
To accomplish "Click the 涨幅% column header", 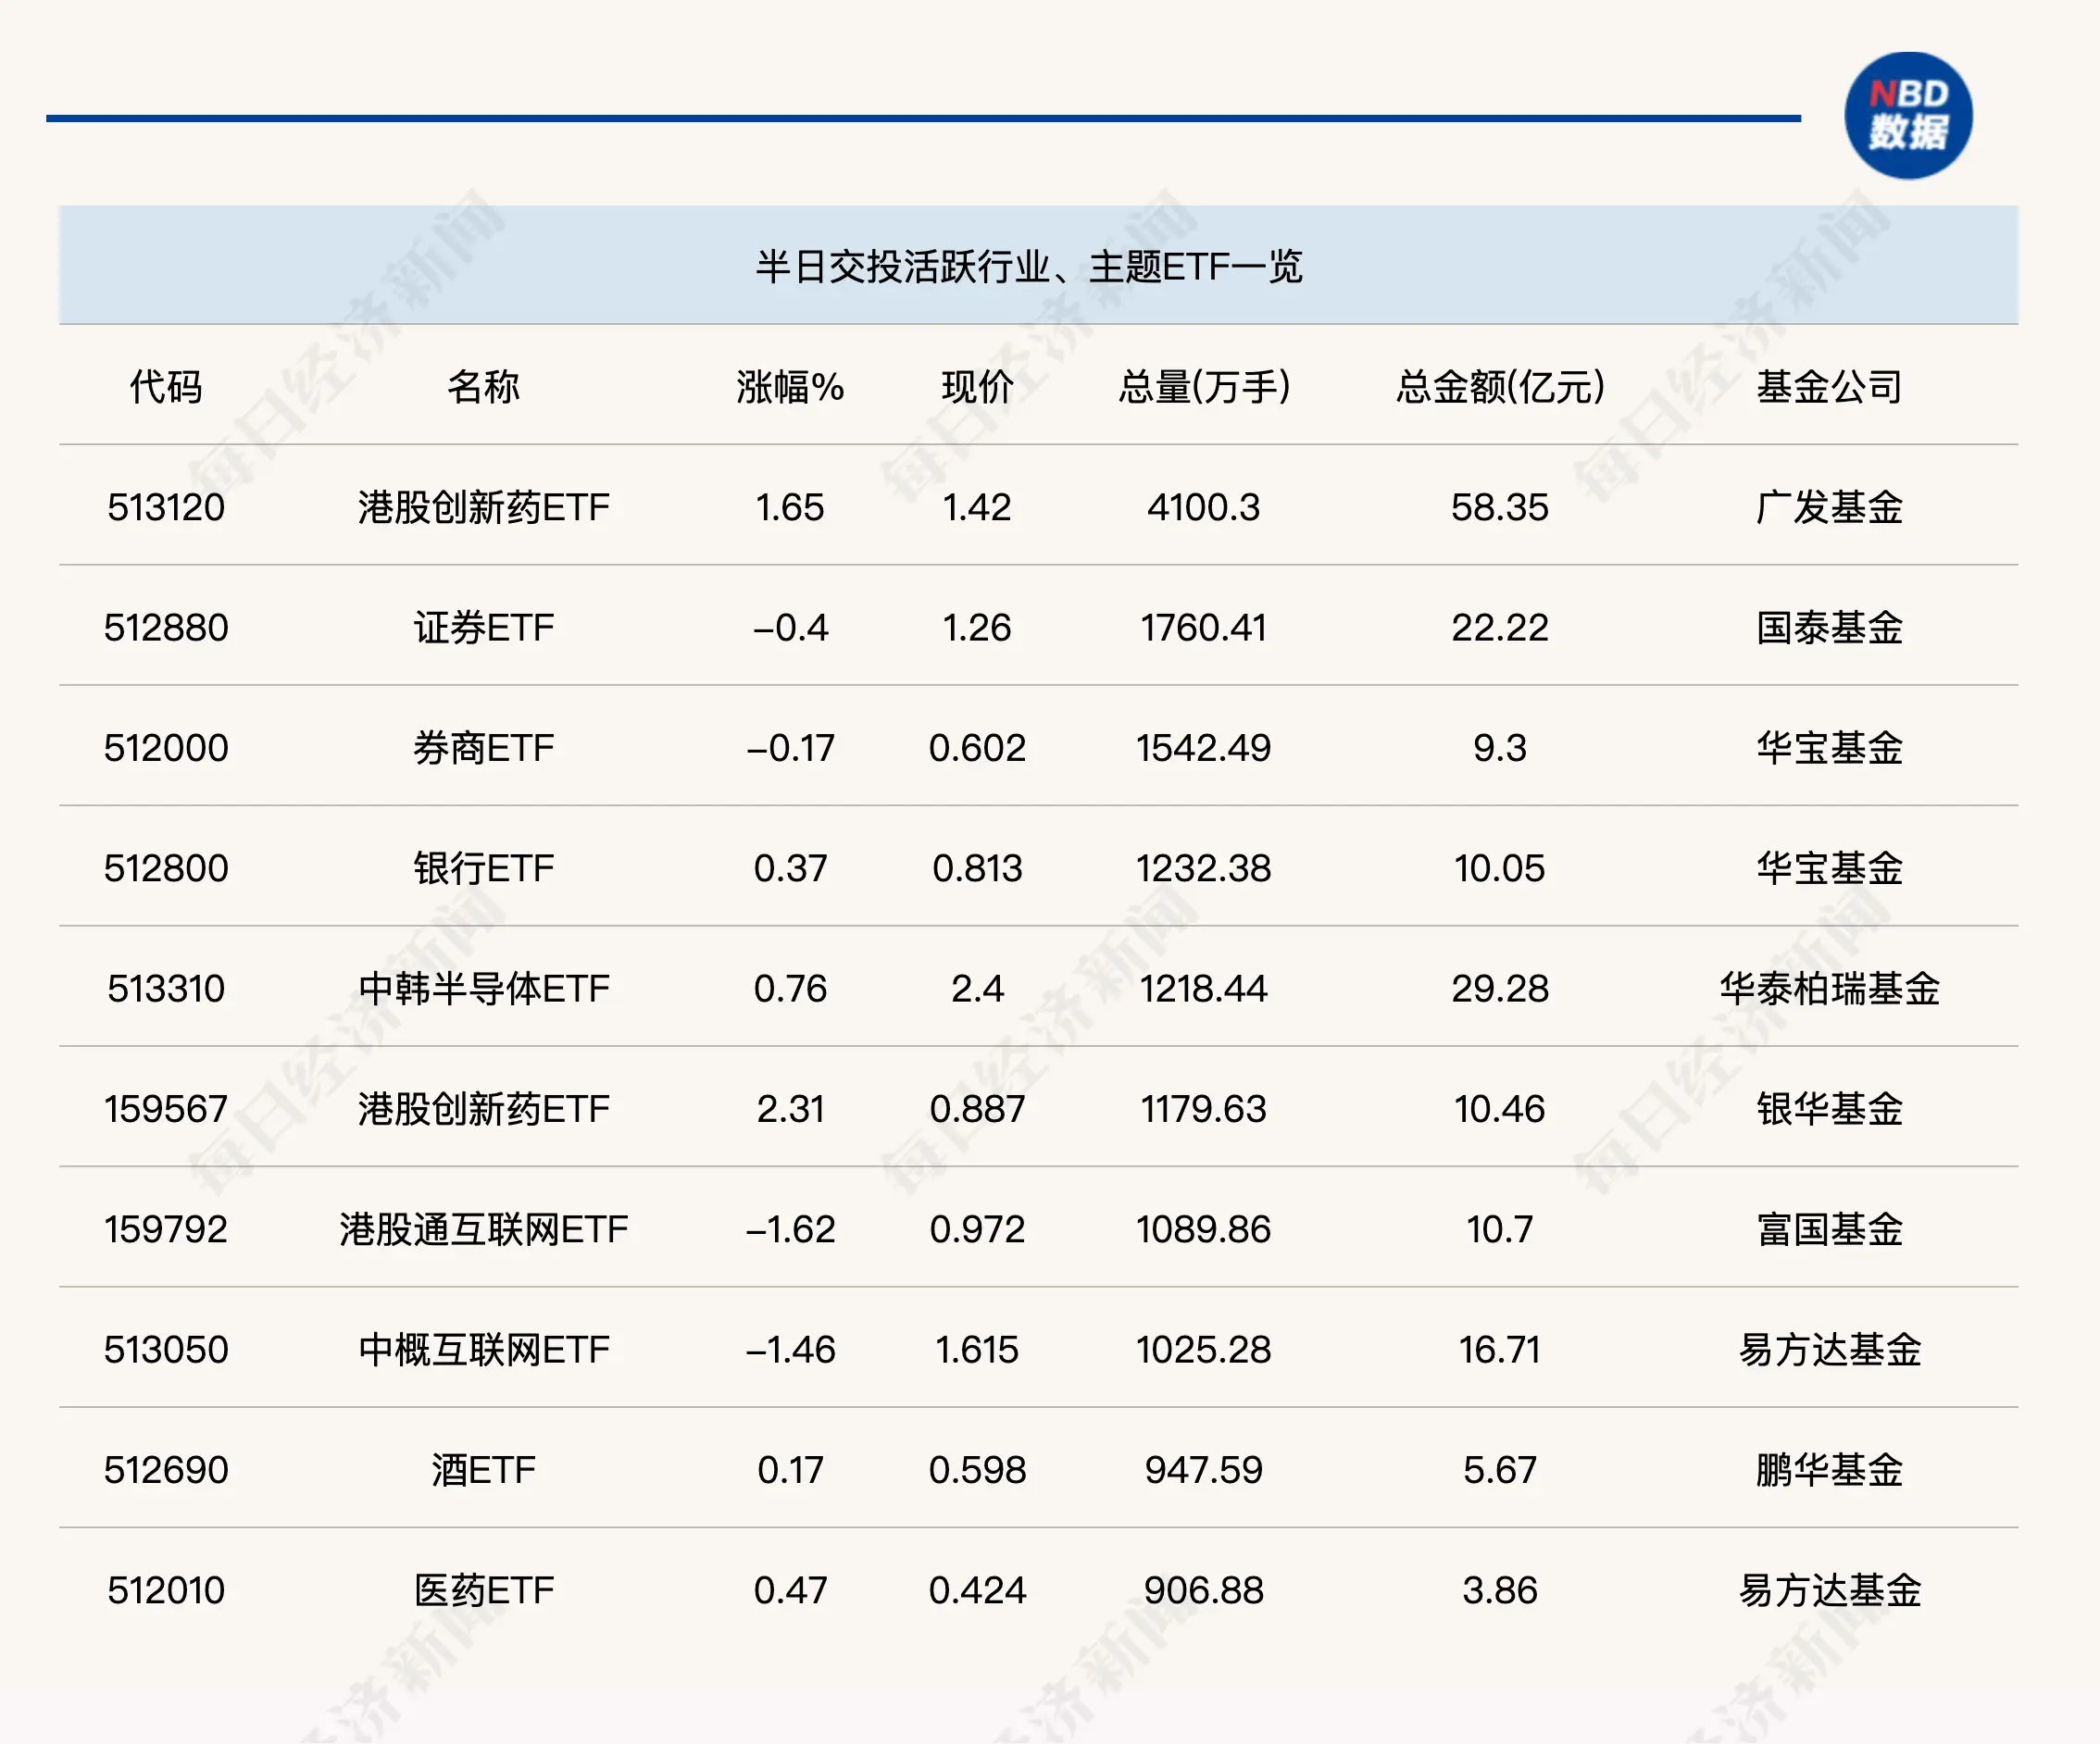I will click(790, 387).
